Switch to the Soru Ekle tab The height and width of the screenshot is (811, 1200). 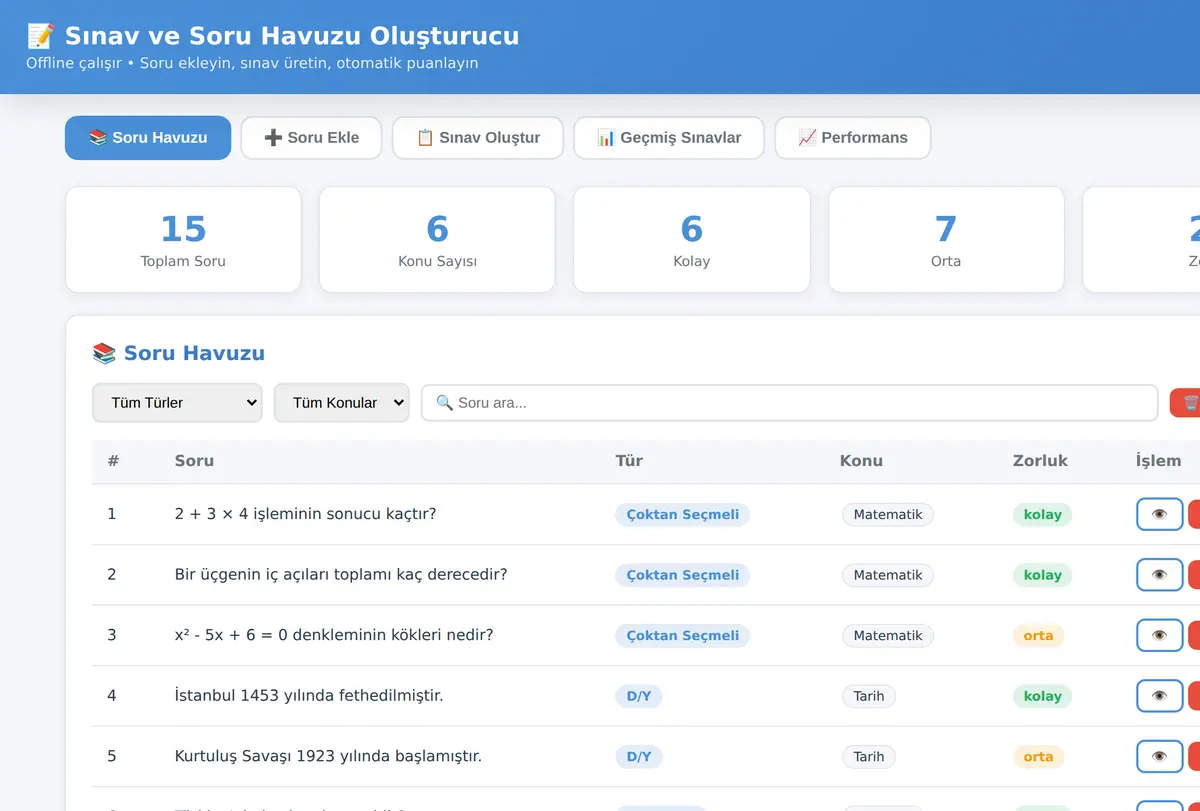click(311, 138)
